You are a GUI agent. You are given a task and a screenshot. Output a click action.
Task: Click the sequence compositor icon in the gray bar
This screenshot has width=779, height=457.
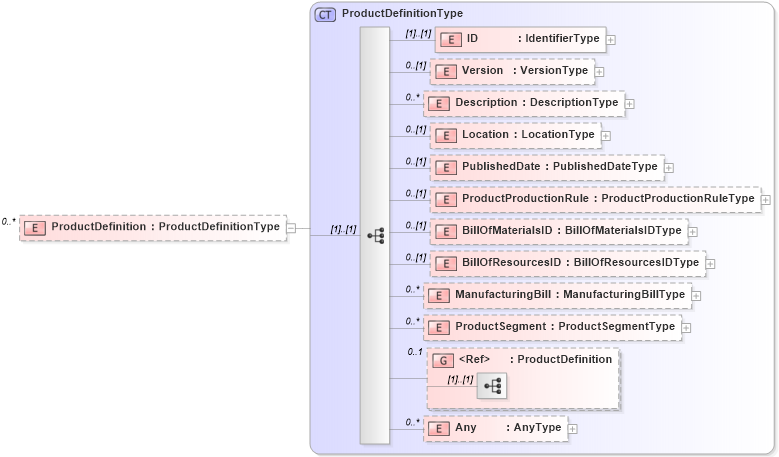pos(376,235)
